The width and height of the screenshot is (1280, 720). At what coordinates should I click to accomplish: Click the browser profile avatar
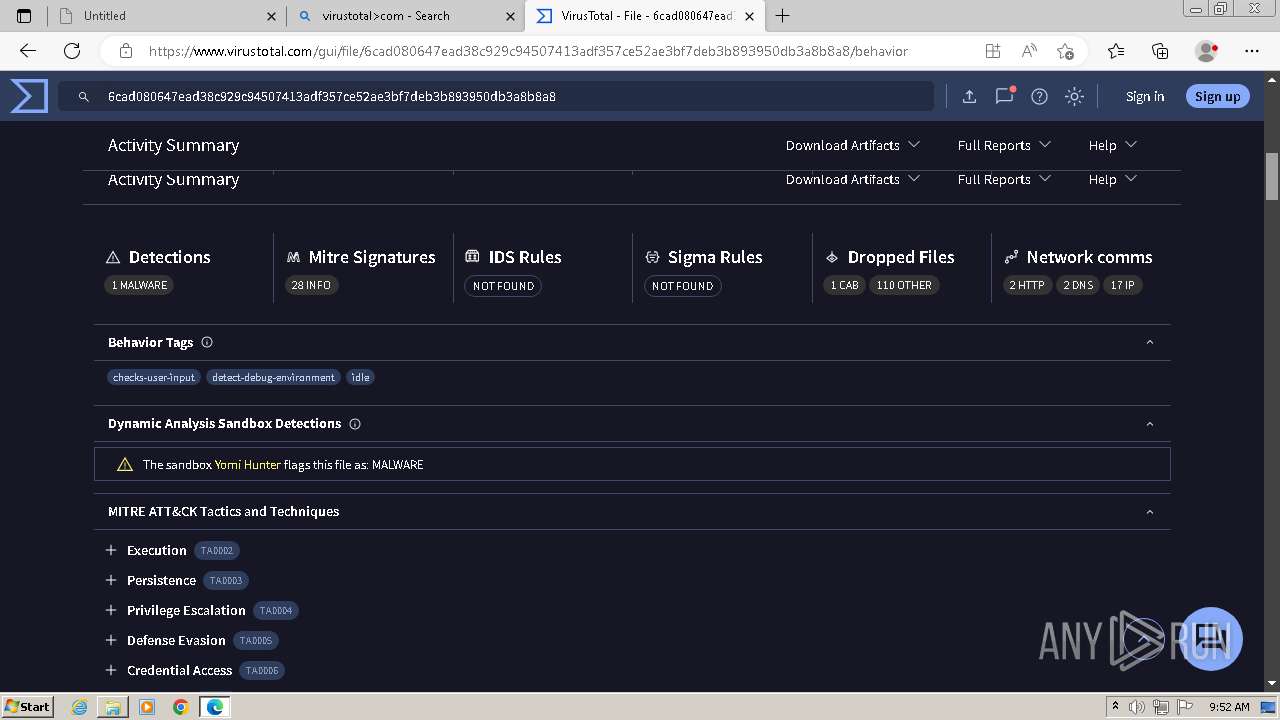1206,51
